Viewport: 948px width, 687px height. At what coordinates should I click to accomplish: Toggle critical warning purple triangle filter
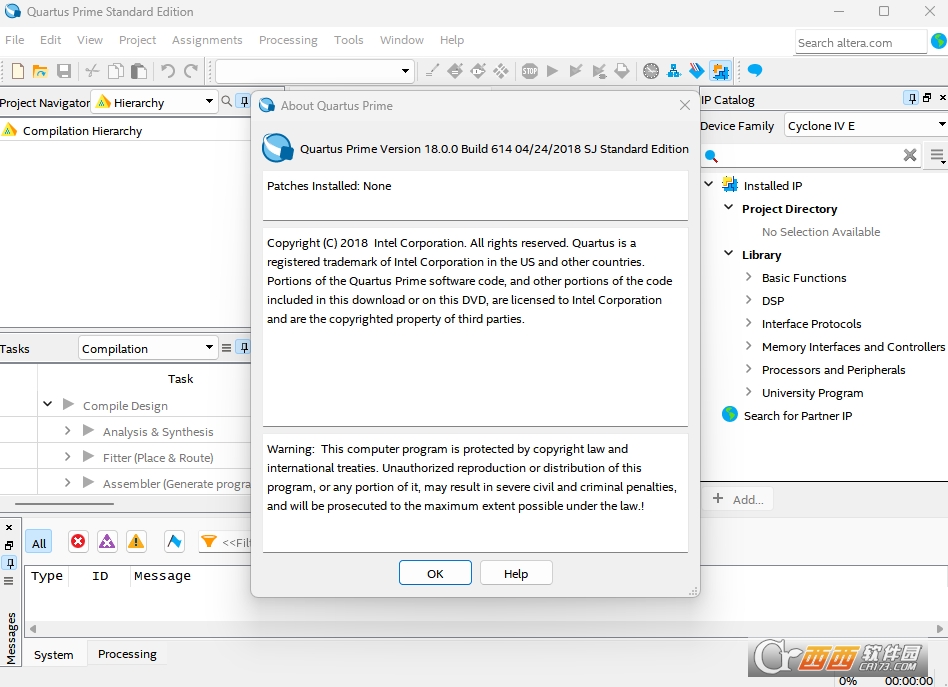[107, 541]
